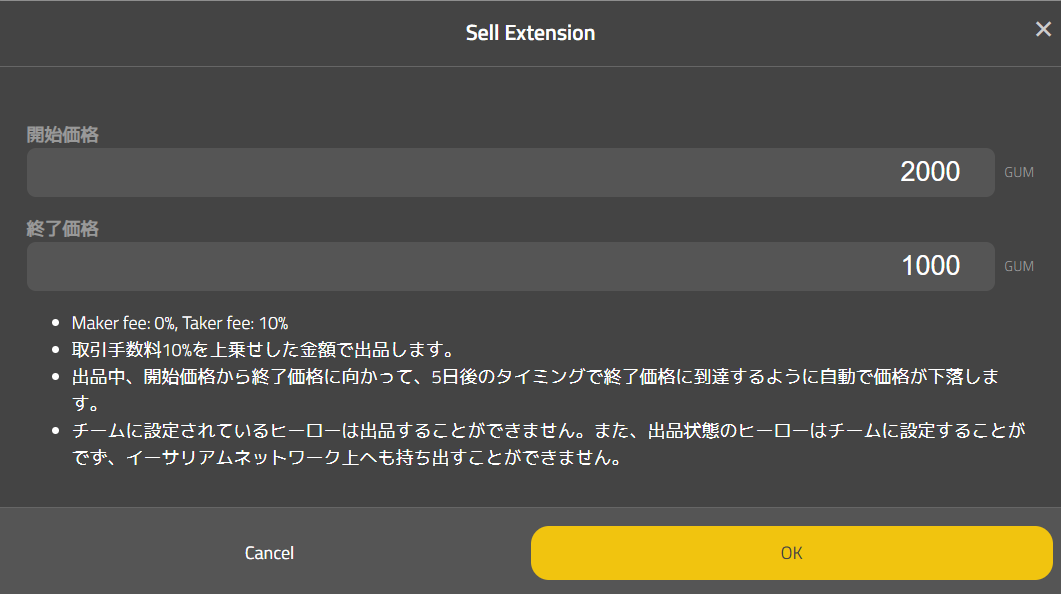This screenshot has height=594, width=1061.
Task: Click the note starting with チームに設定されている
Action: click(x=550, y=431)
